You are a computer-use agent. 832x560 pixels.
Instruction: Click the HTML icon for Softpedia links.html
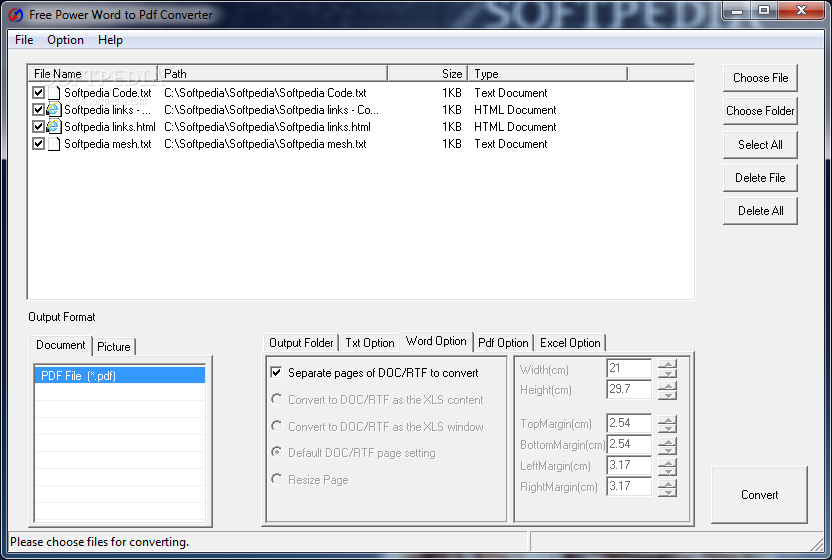pyautogui.click(x=54, y=127)
